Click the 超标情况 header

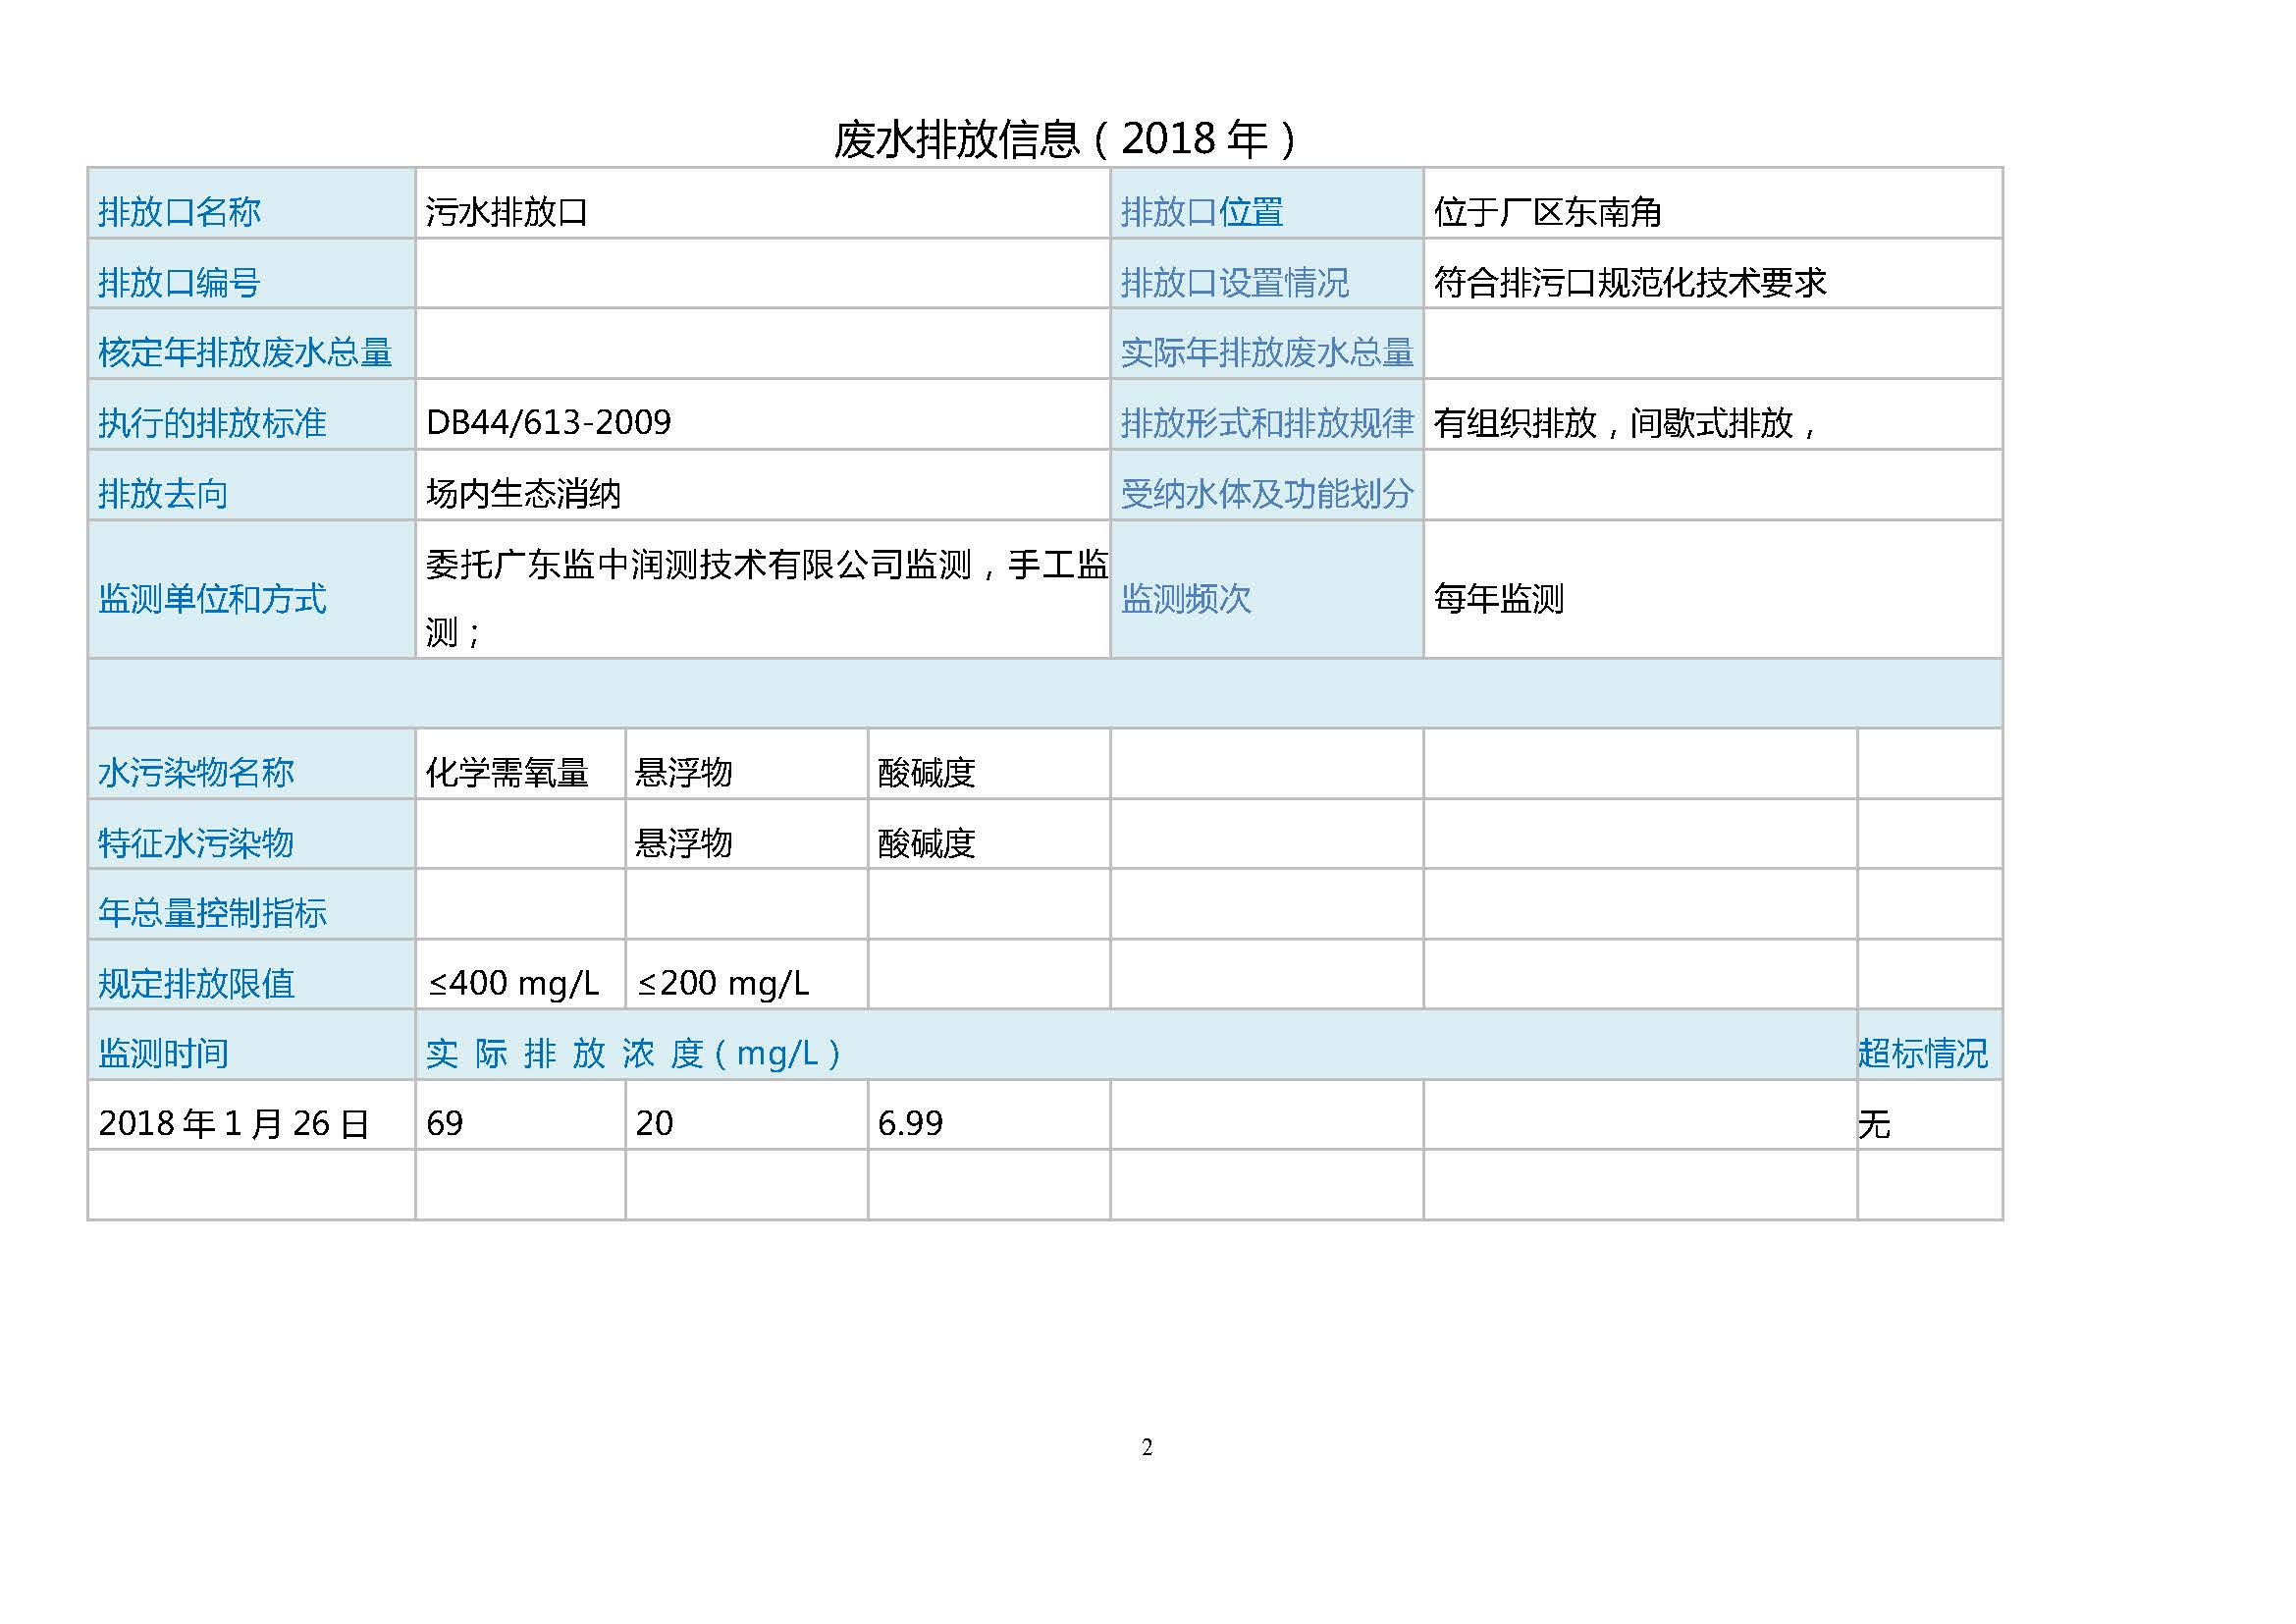(x=1923, y=1054)
